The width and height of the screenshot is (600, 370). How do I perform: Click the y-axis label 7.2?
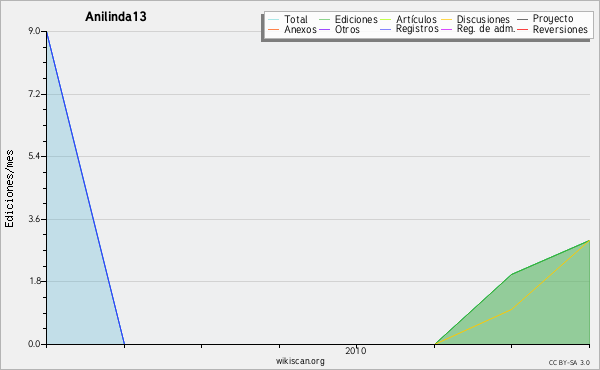point(34,94)
